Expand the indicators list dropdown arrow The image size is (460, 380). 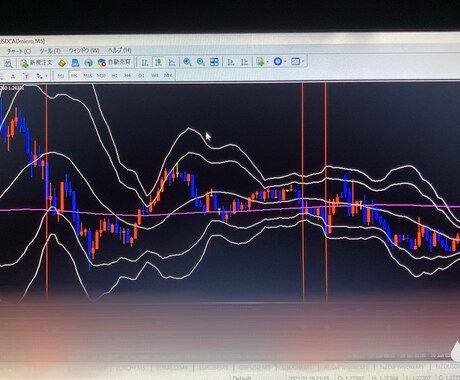(x=267, y=62)
